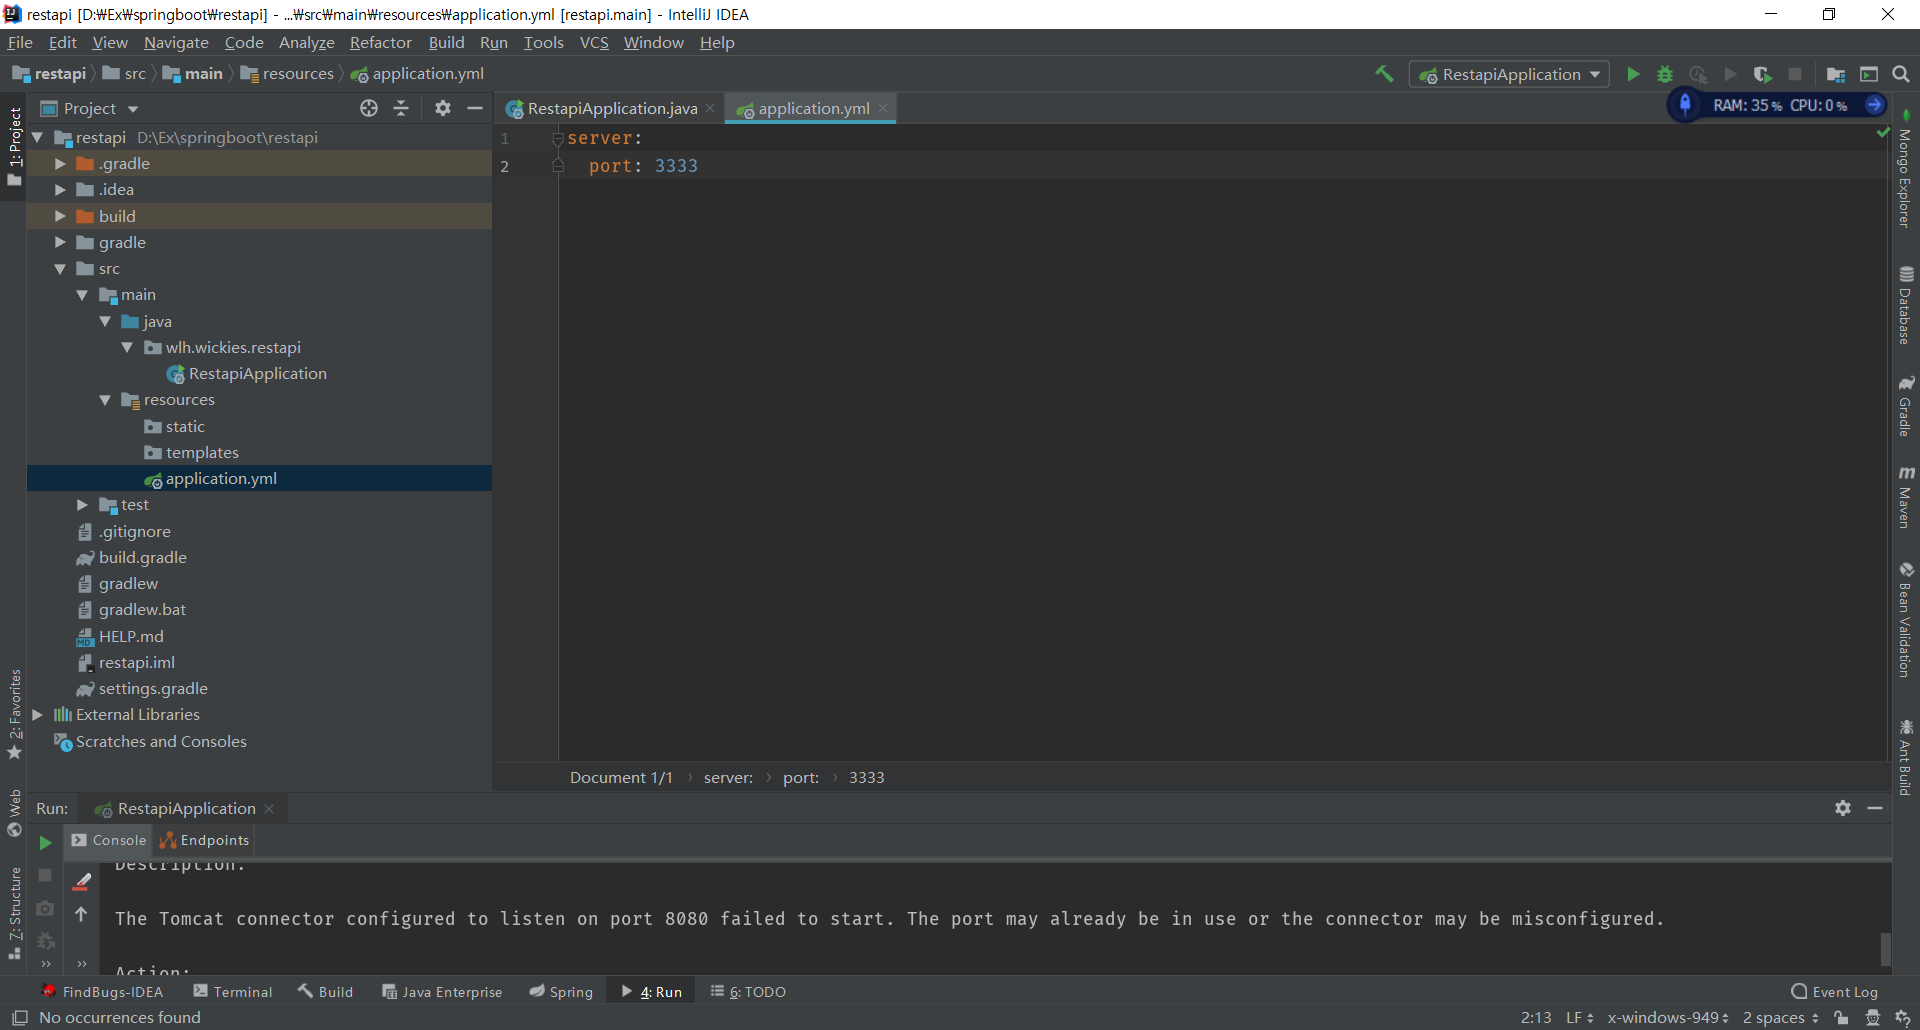Open Project panel settings gear
1920x1030 pixels.
(443, 108)
